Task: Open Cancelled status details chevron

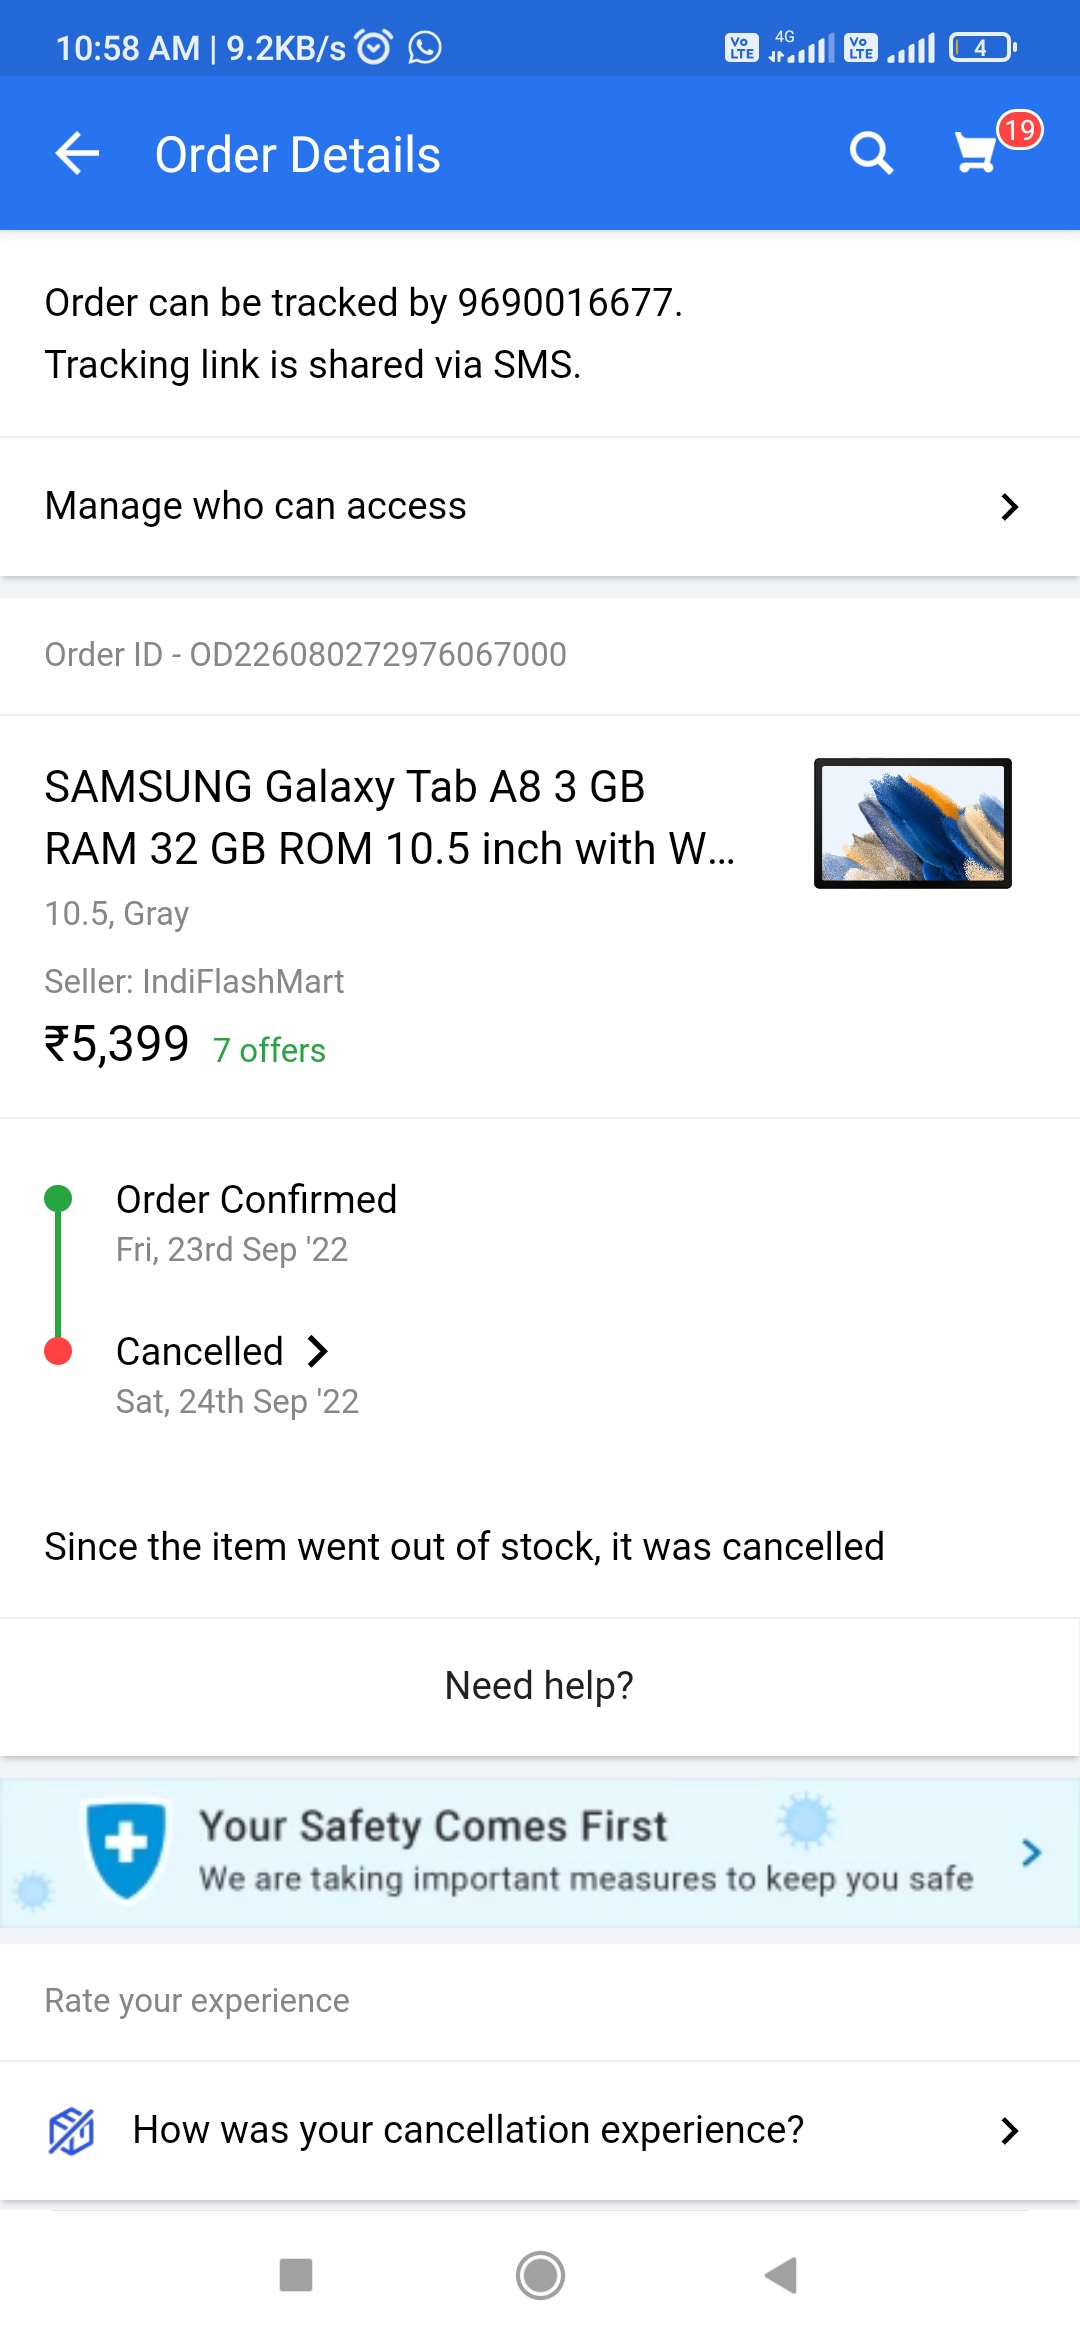Action: tap(318, 1351)
